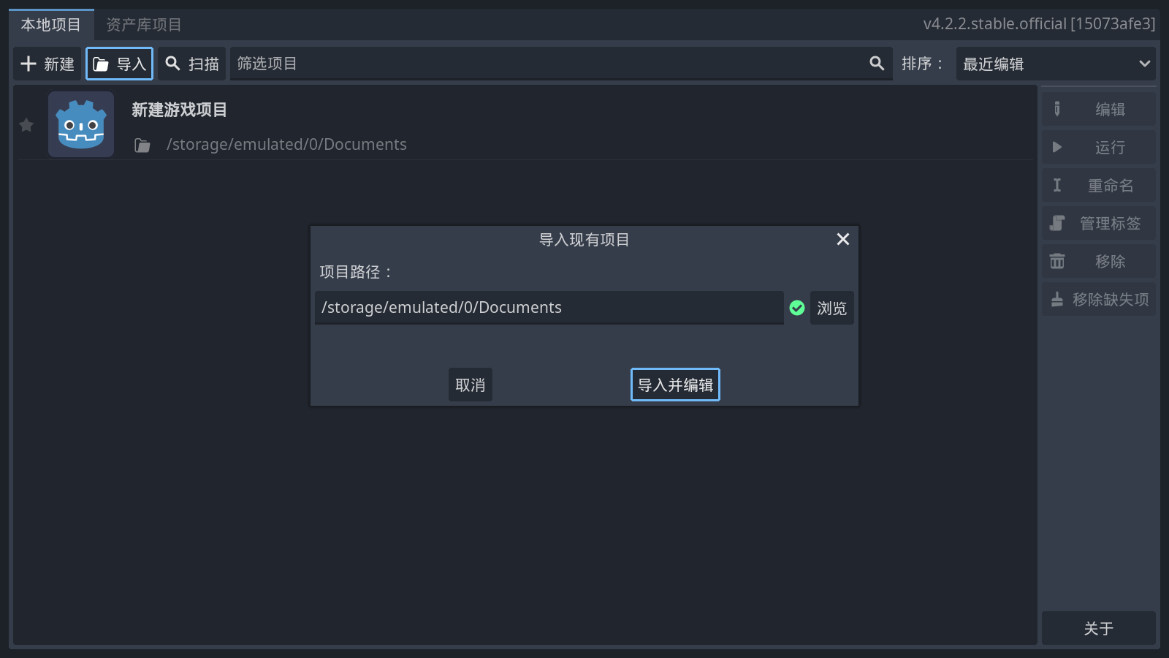Screen dimensions: 1169x658
Task: Click the search magnifier in filter box
Action: point(877,63)
